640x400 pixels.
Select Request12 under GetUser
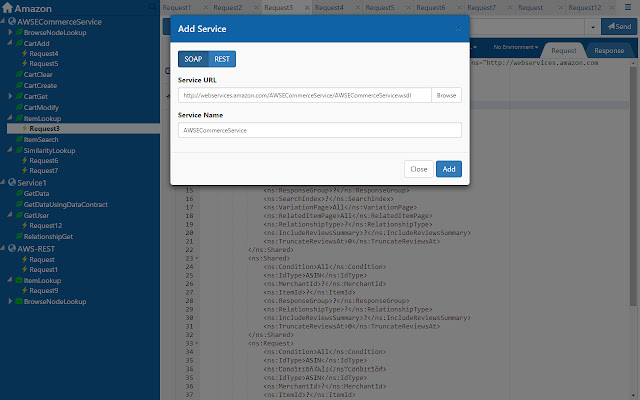[x=44, y=226]
